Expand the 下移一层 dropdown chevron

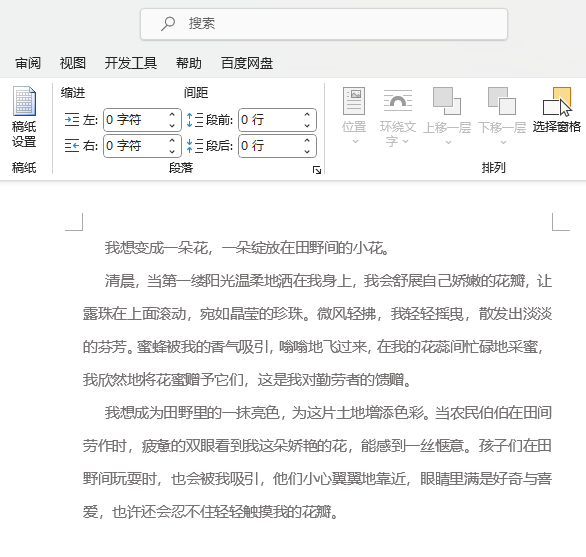pyautogui.click(x=503, y=142)
